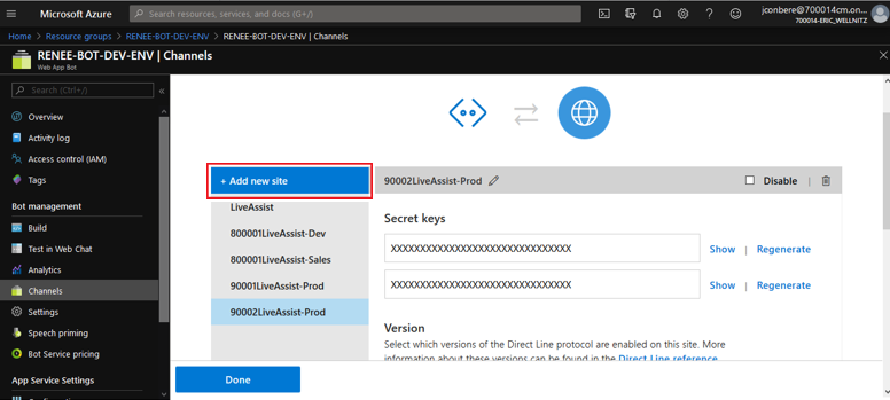Click the Add new site button
The width and height of the screenshot is (890, 400).
click(289, 182)
